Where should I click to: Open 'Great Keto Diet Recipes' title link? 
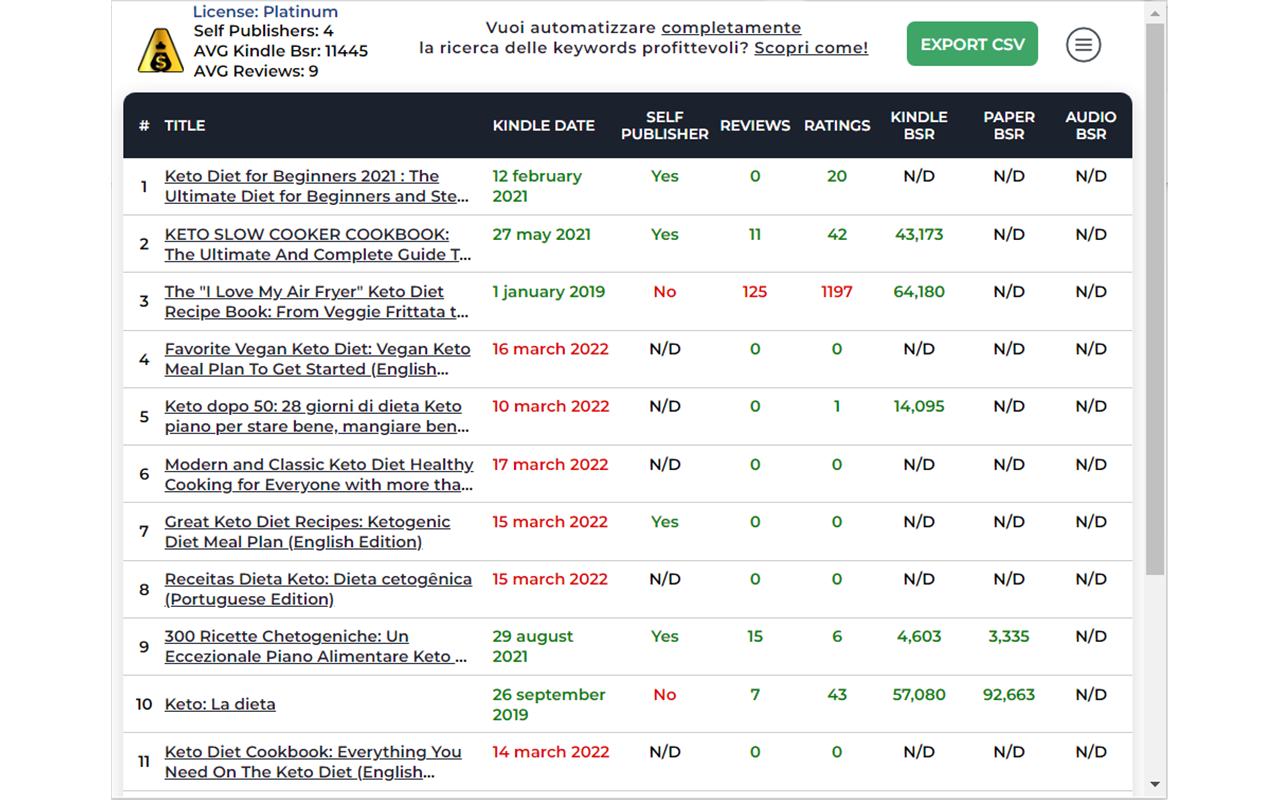tap(307, 532)
